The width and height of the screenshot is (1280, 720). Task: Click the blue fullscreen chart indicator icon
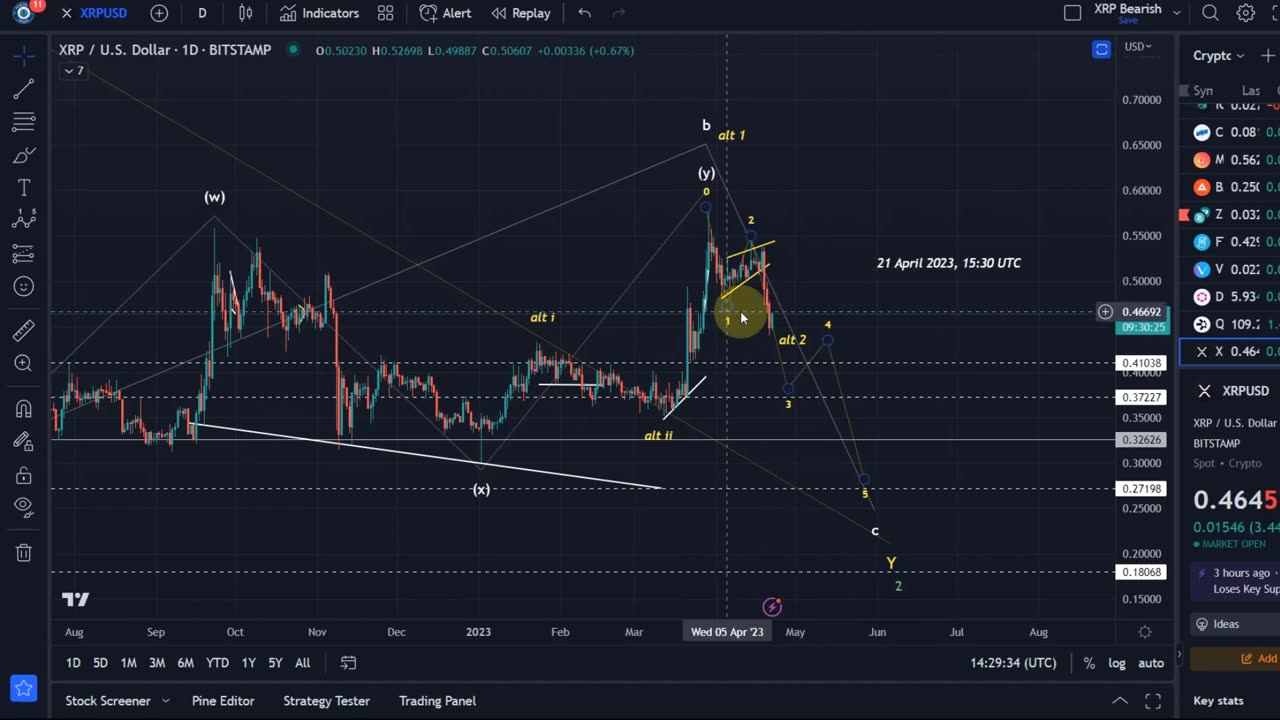[x=1101, y=49]
